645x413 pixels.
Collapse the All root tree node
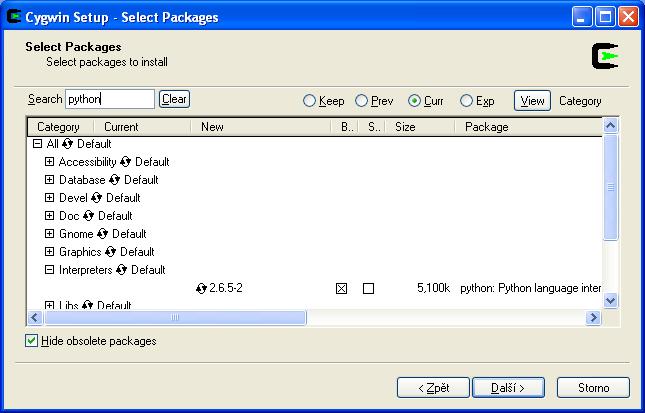coord(37,144)
